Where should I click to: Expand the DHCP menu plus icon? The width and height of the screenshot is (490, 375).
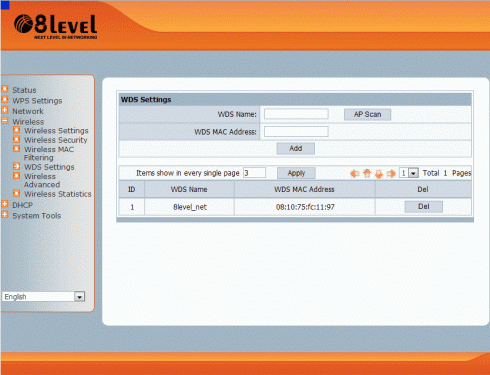[x=5, y=204]
